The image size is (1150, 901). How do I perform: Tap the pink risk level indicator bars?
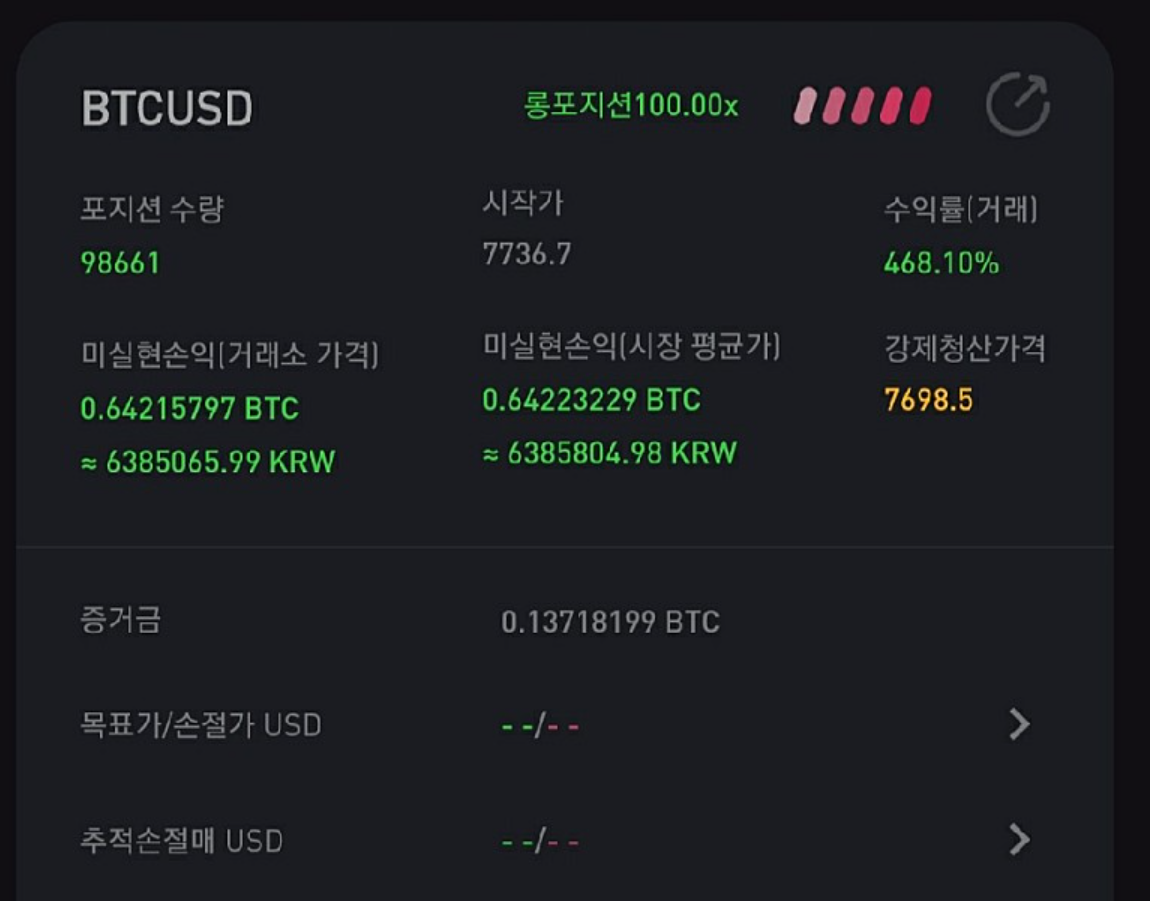(x=862, y=106)
